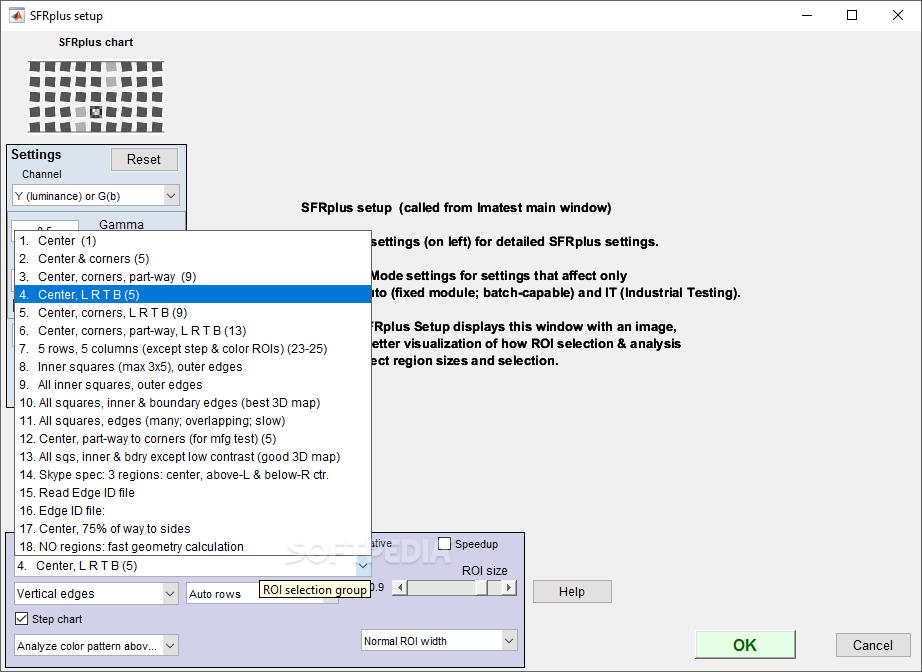
Task: Select 18. NO regions: fast geometry calculation
Action: (x=193, y=547)
